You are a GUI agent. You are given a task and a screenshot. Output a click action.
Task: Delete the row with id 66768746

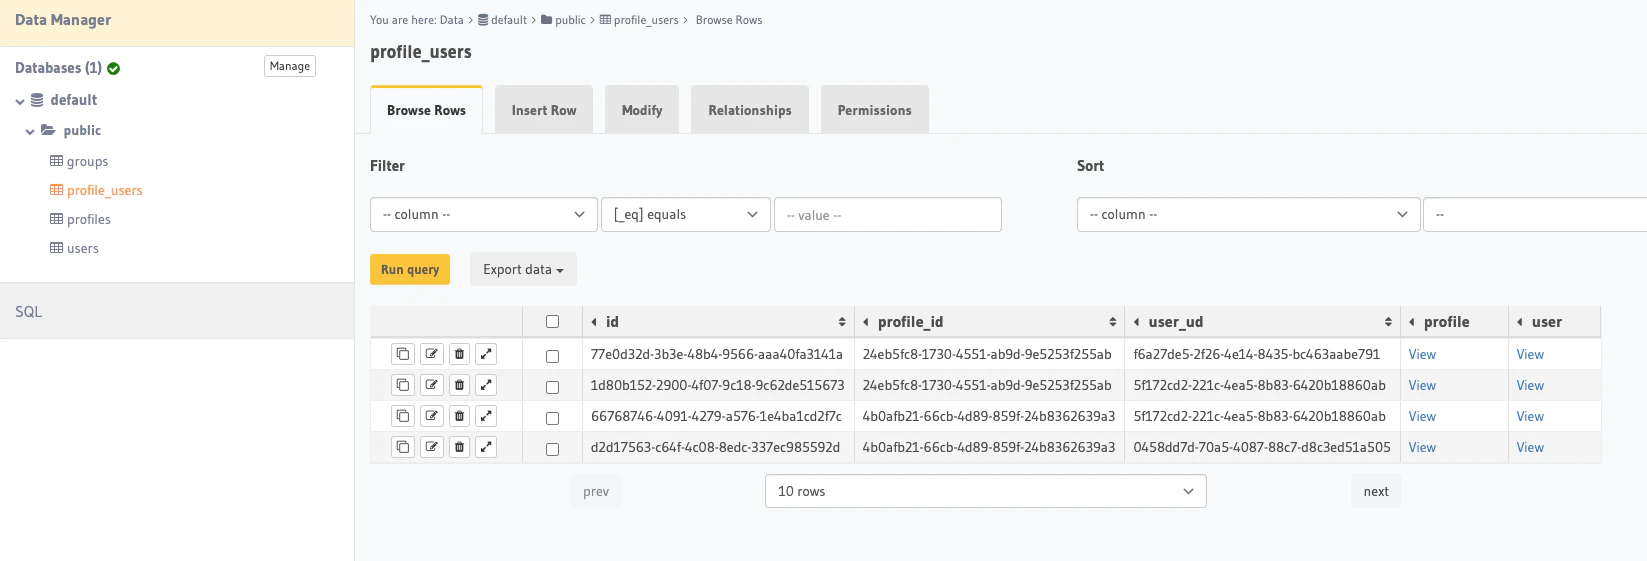tap(459, 416)
